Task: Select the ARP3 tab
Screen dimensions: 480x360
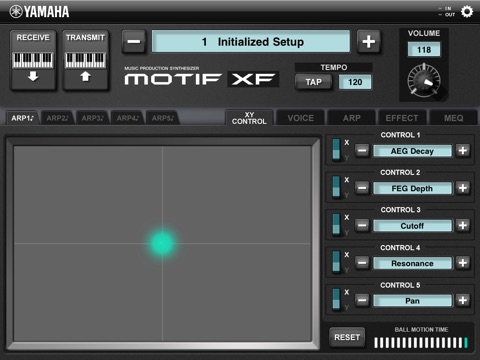Action: pos(92,118)
